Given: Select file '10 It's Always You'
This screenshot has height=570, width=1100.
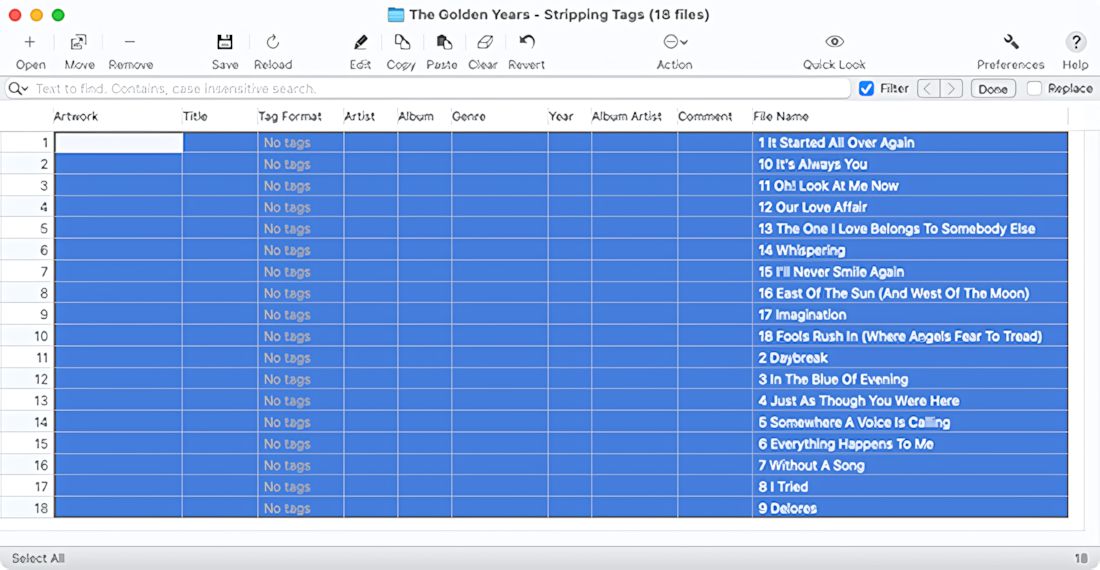Looking at the screenshot, I should click(812, 164).
